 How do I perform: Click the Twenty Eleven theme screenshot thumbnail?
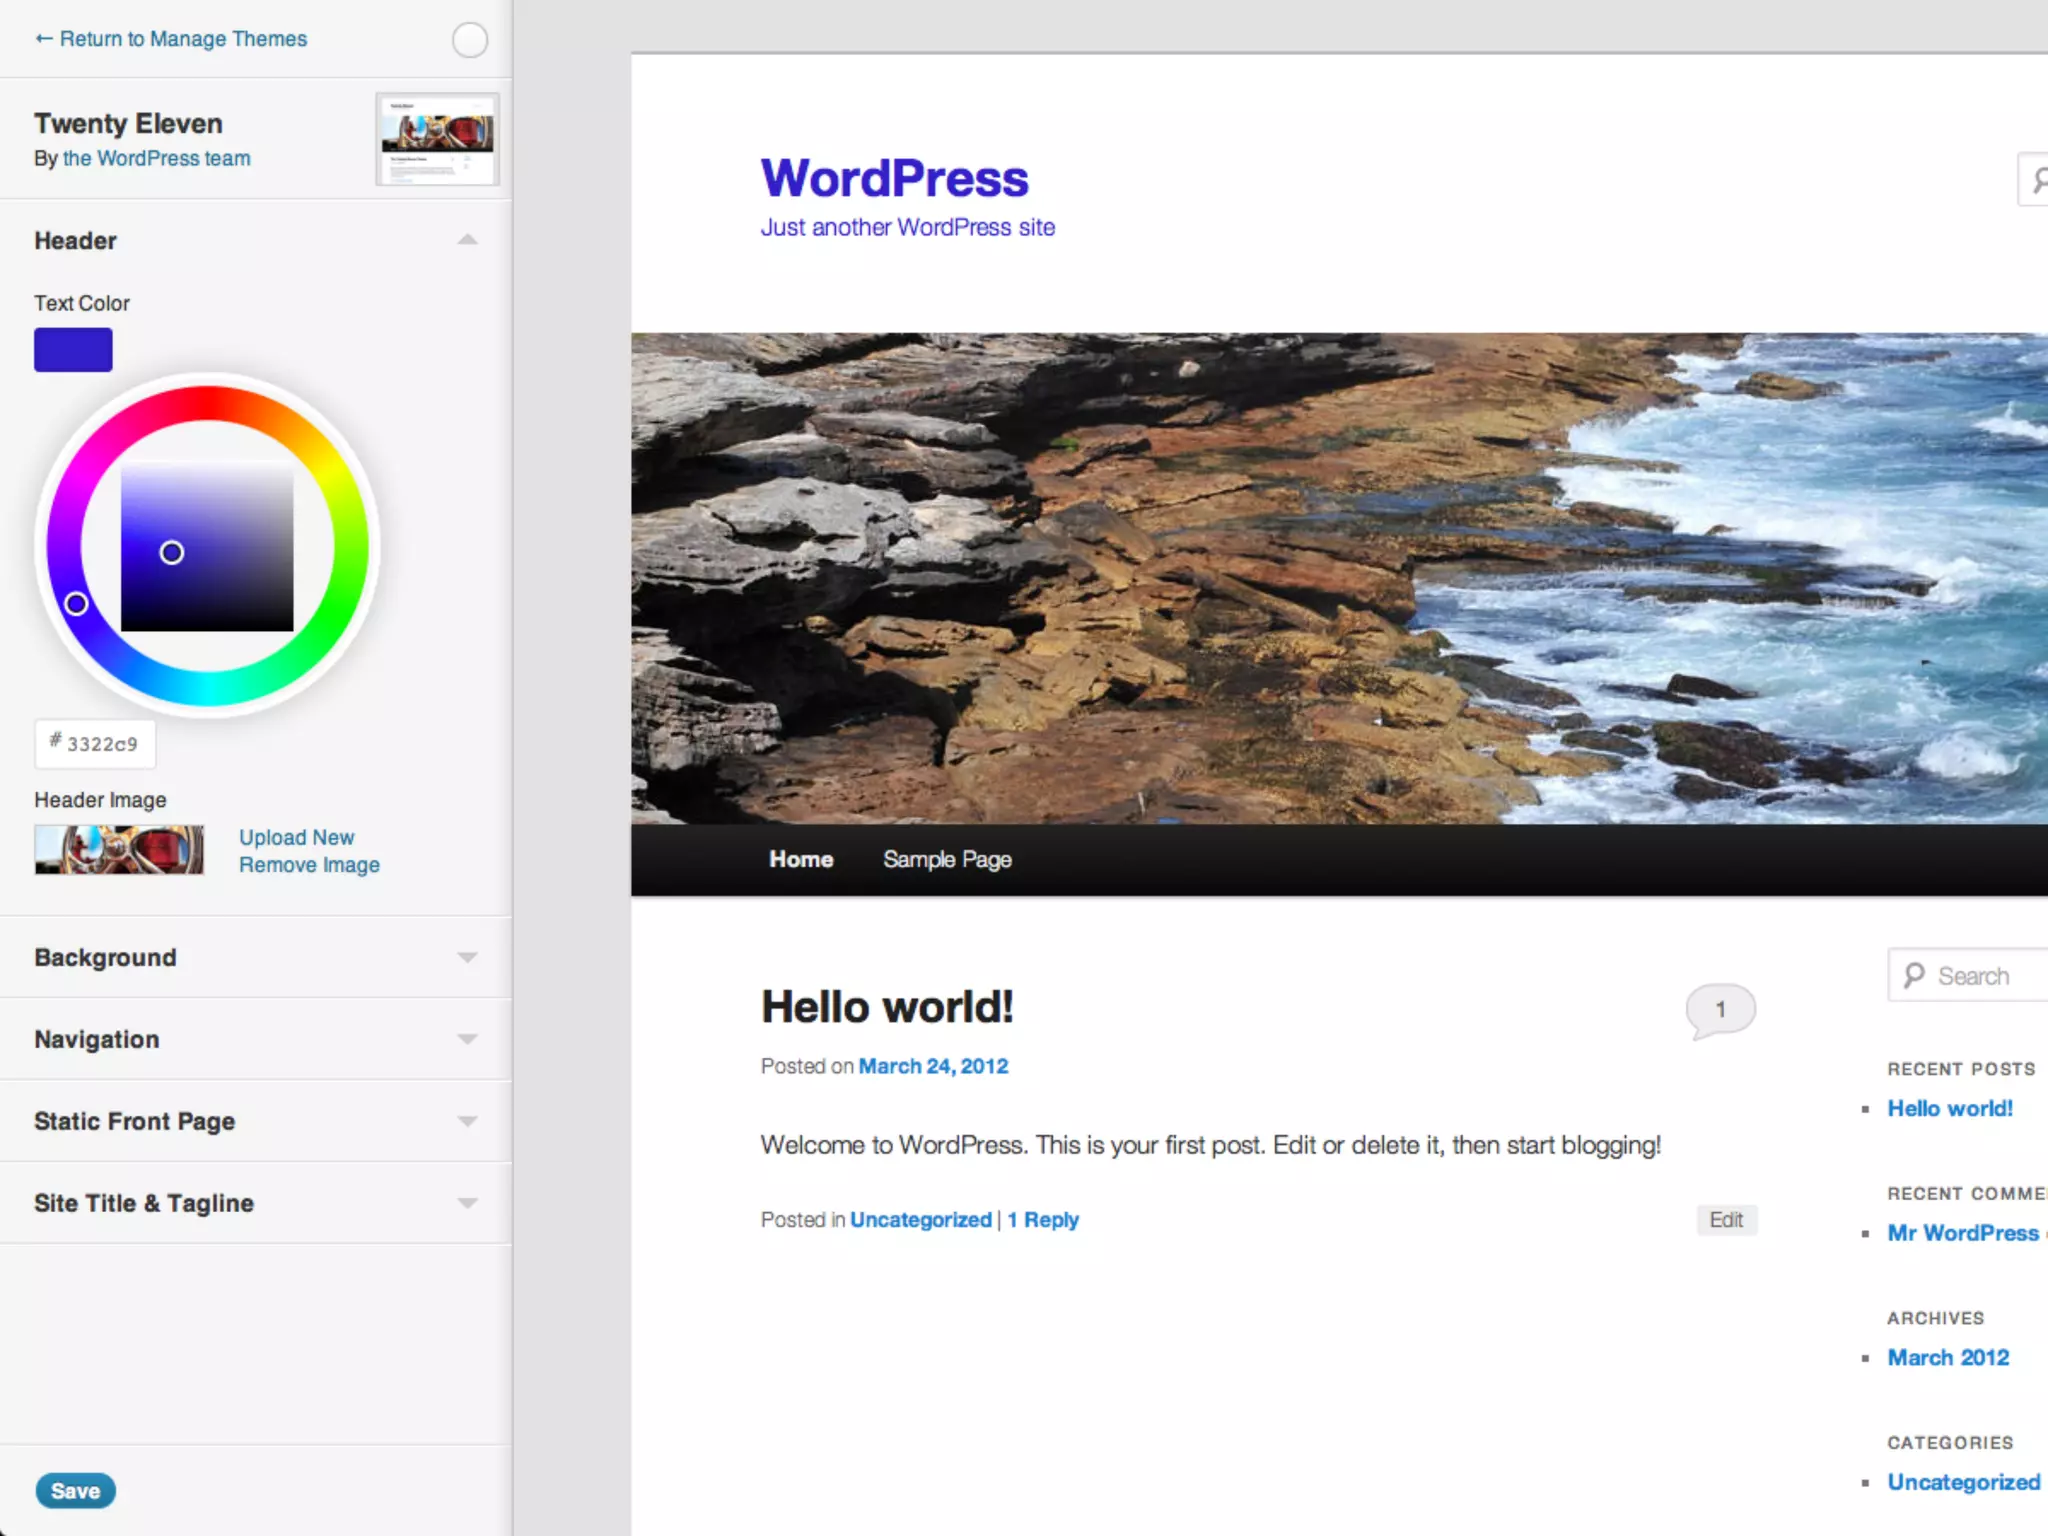click(437, 140)
